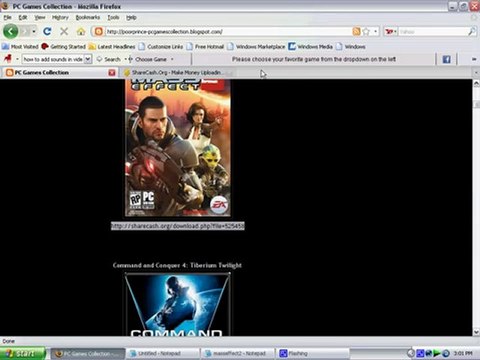Image resolution: width=480 pixels, height=360 pixels.
Task: Switch to Untitled - Notepad in taskbar
Action: point(163,353)
